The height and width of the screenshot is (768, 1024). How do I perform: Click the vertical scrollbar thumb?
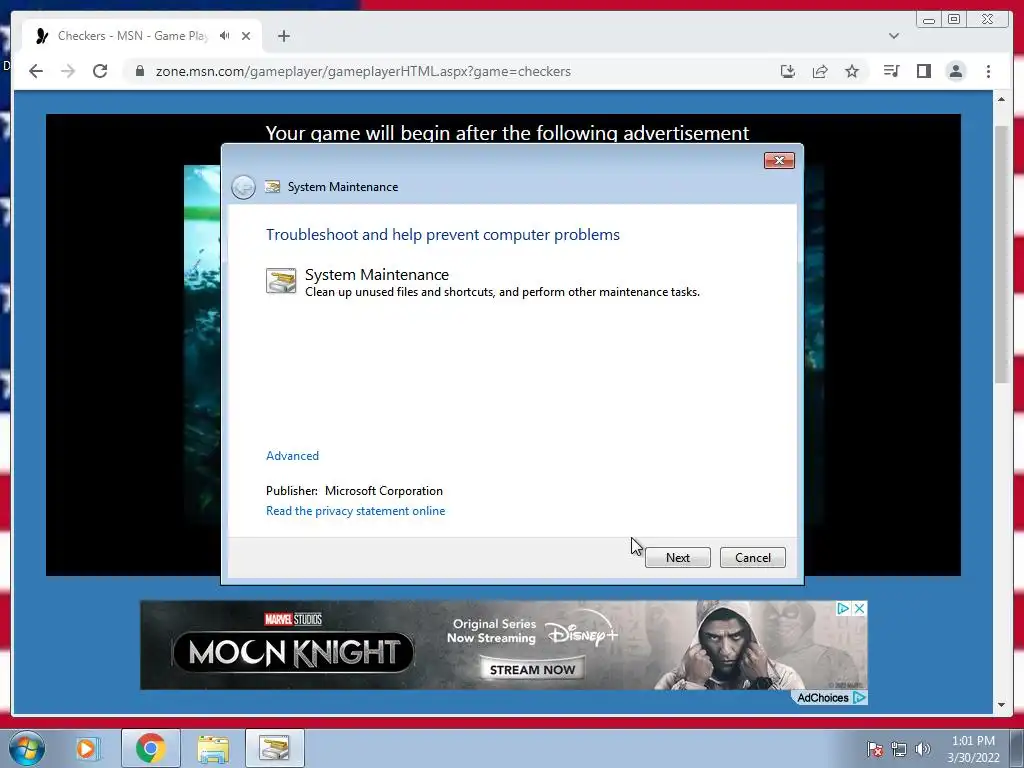pos(1001,255)
